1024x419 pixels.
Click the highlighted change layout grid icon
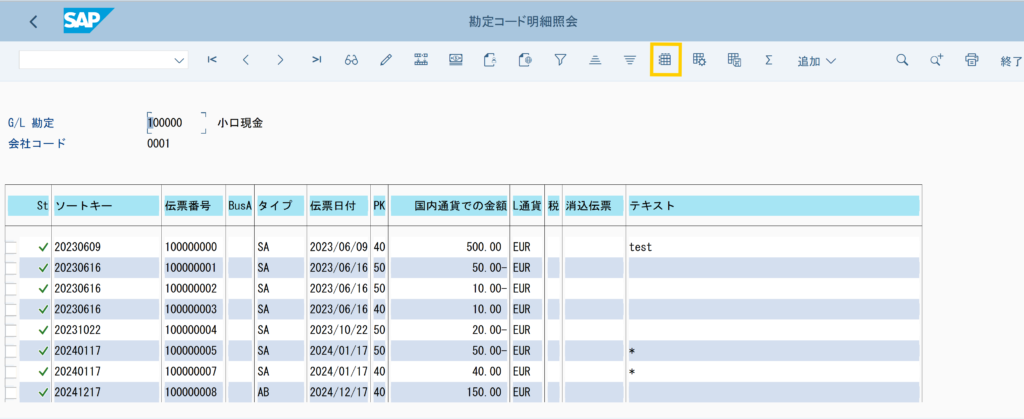(665, 60)
